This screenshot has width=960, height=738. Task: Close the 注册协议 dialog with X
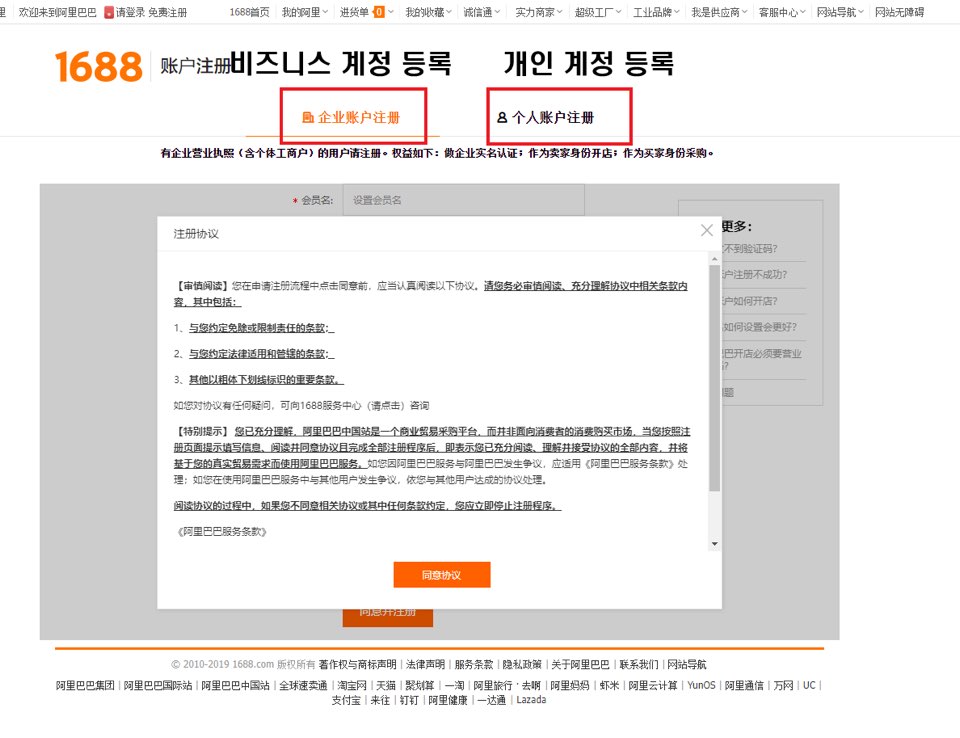click(707, 230)
